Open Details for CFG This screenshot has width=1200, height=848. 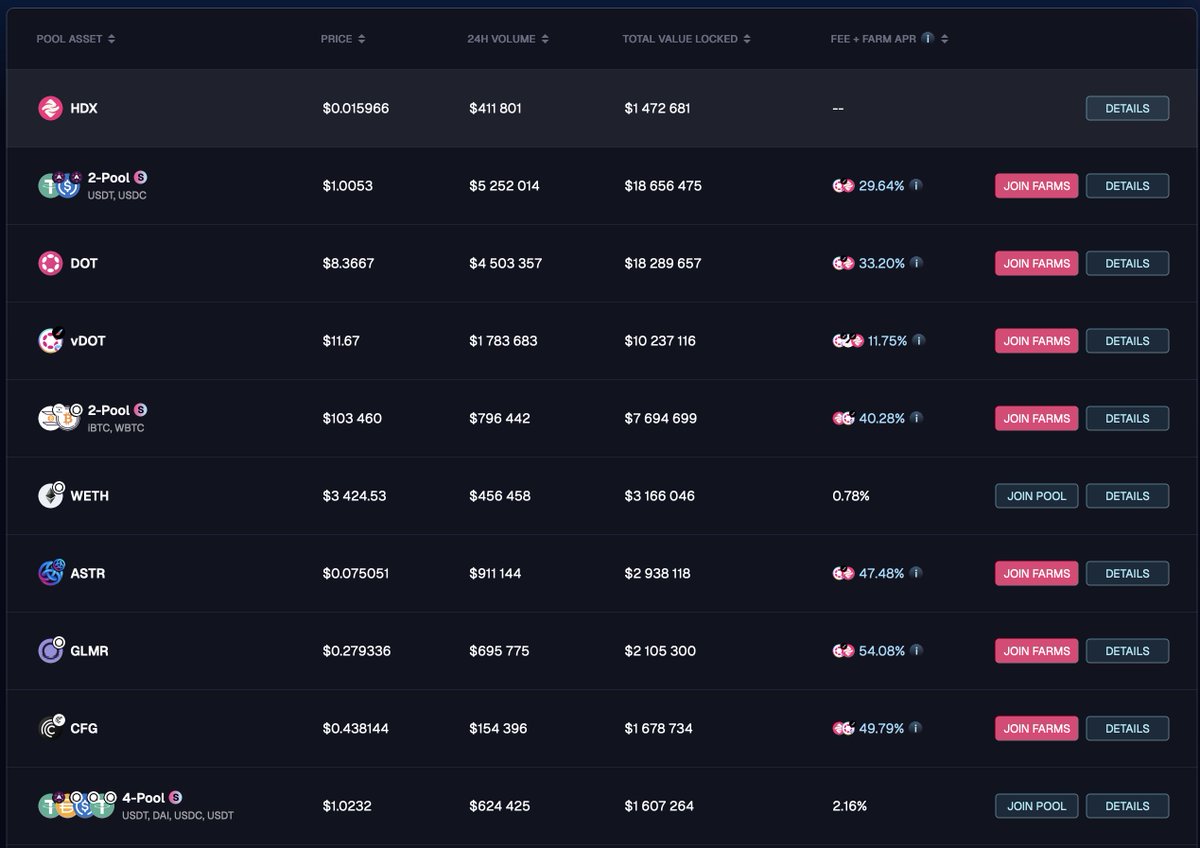tap(1127, 728)
